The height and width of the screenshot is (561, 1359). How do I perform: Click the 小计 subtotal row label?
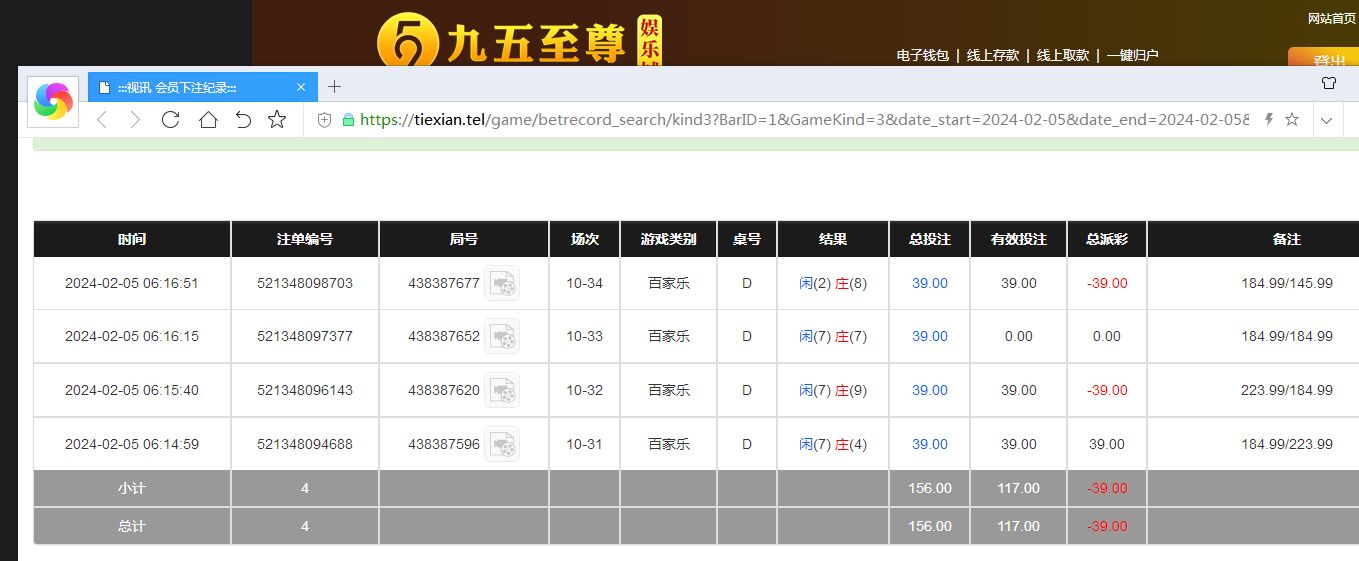point(132,489)
